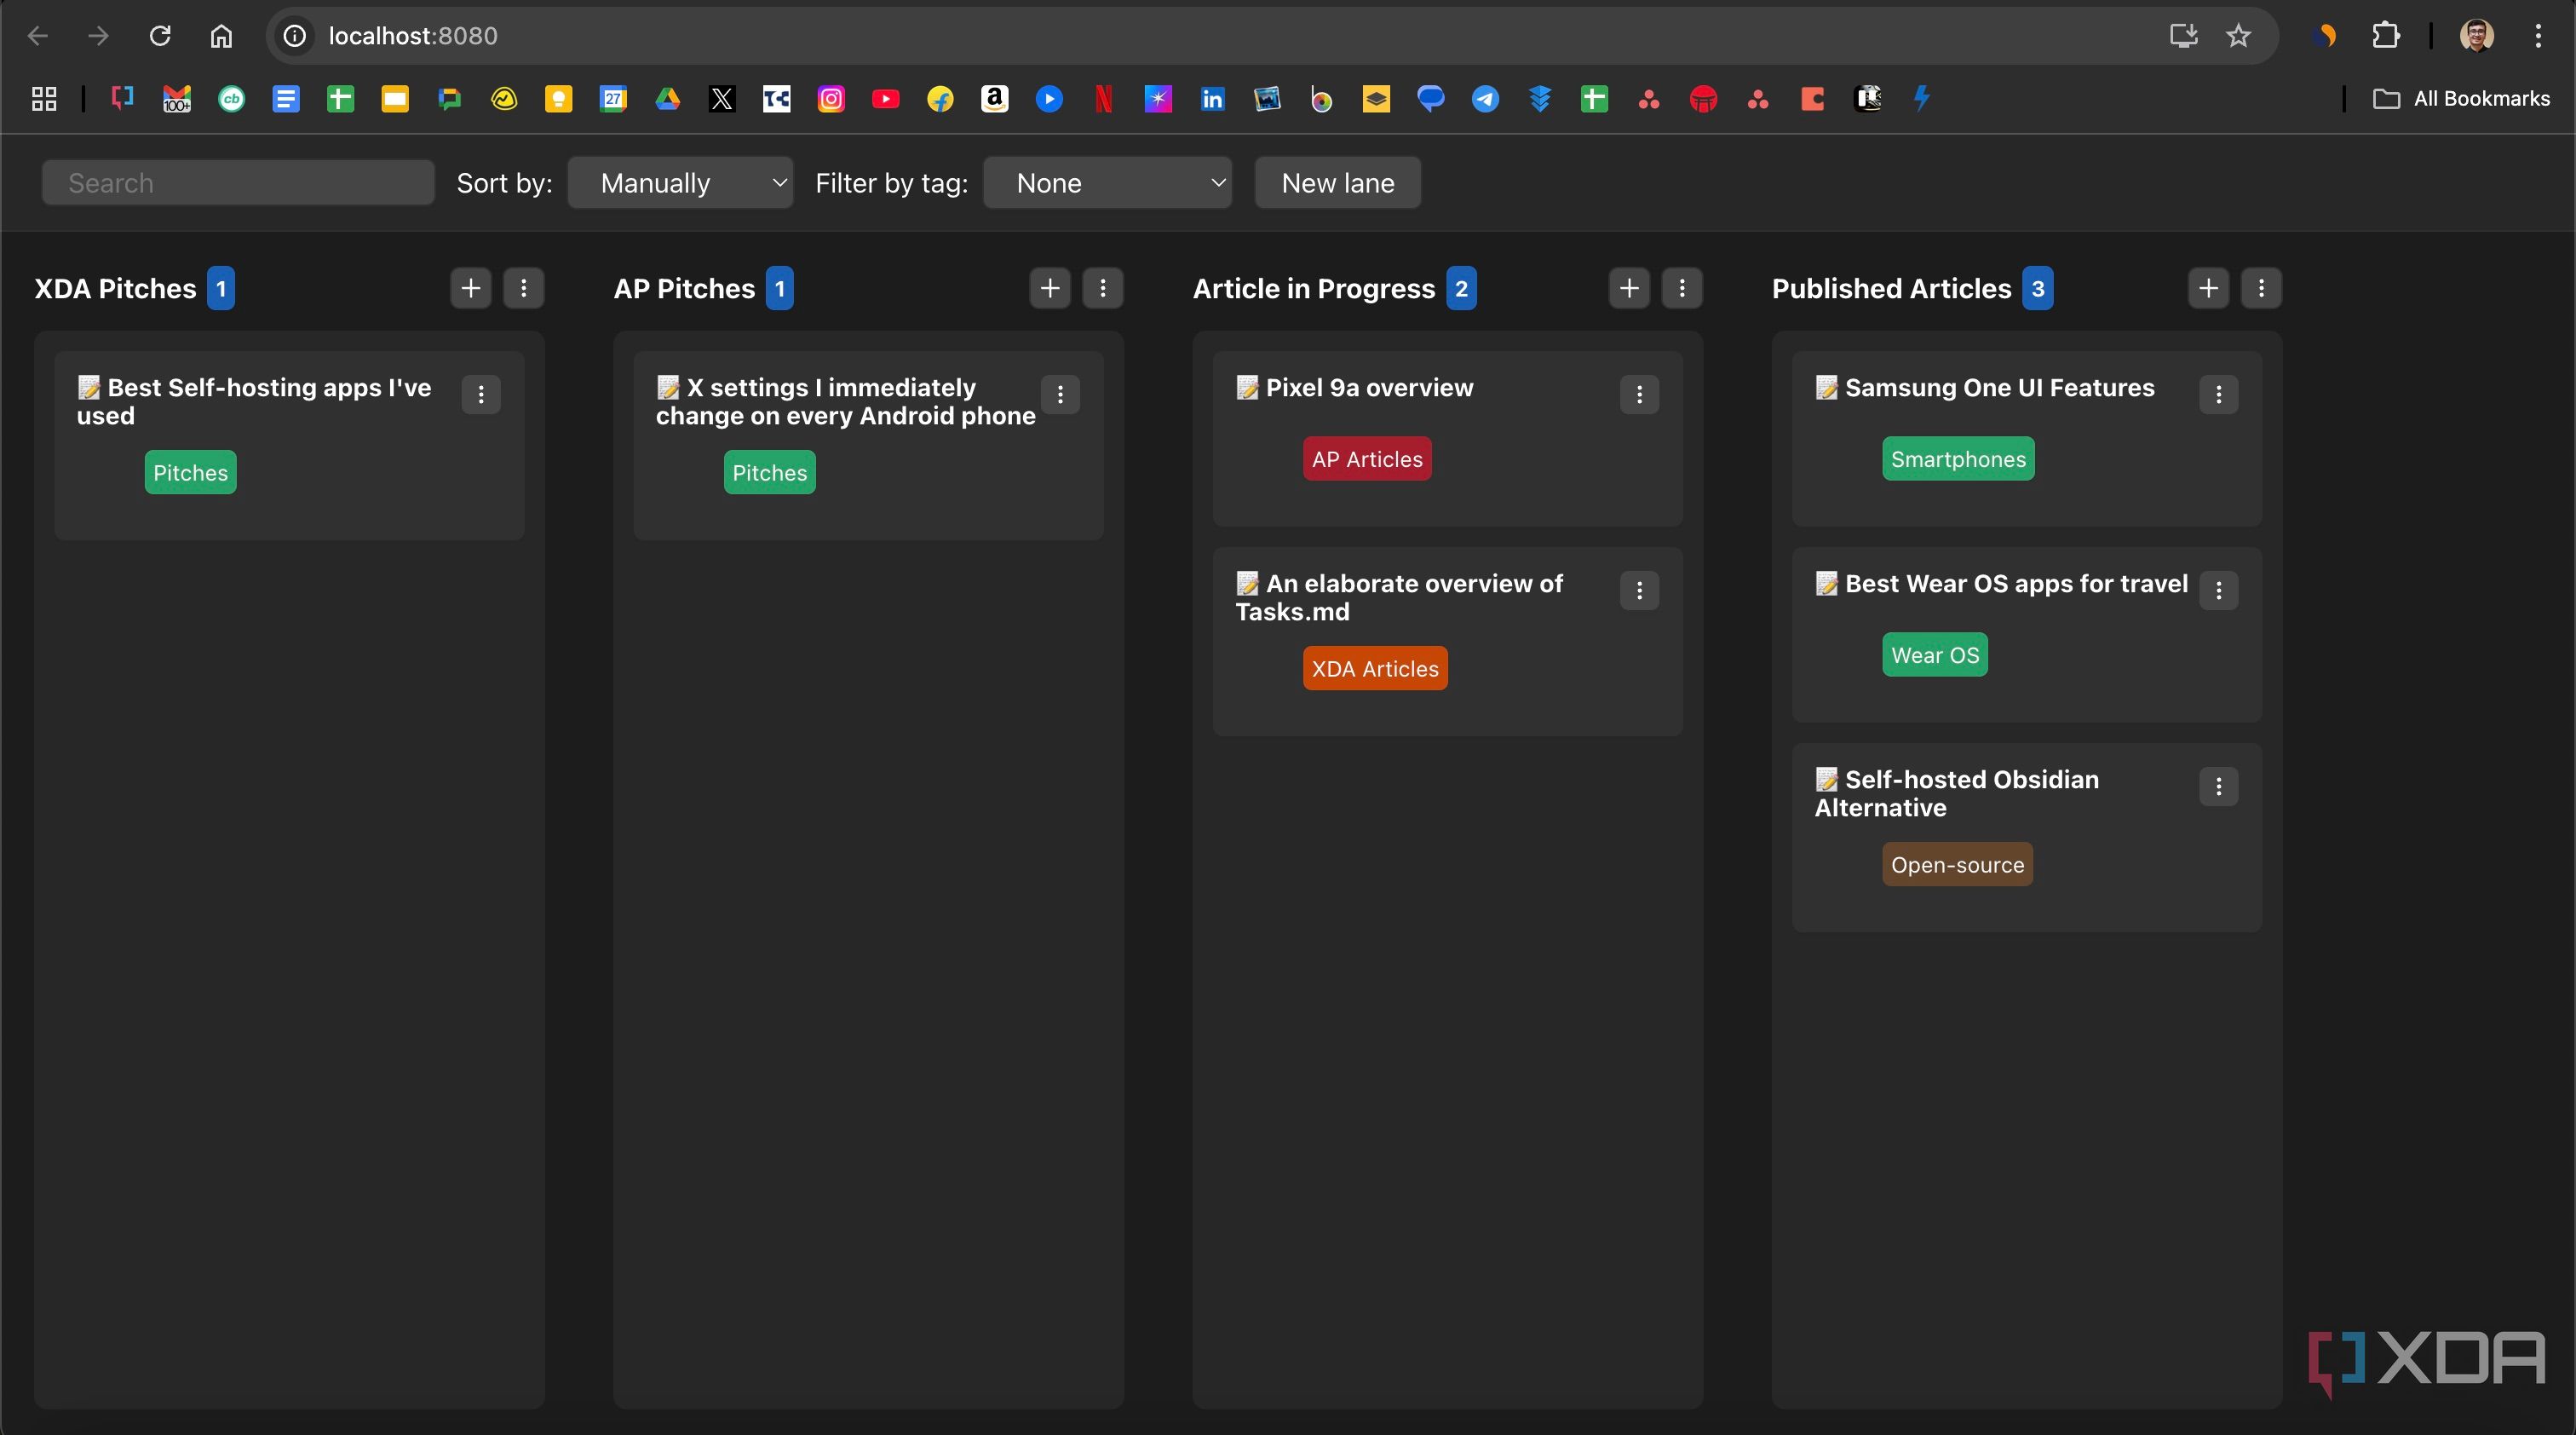This screenshot has height=1435, width=2576.
Task: Reload the page in browser
Action: click(160, 36)
